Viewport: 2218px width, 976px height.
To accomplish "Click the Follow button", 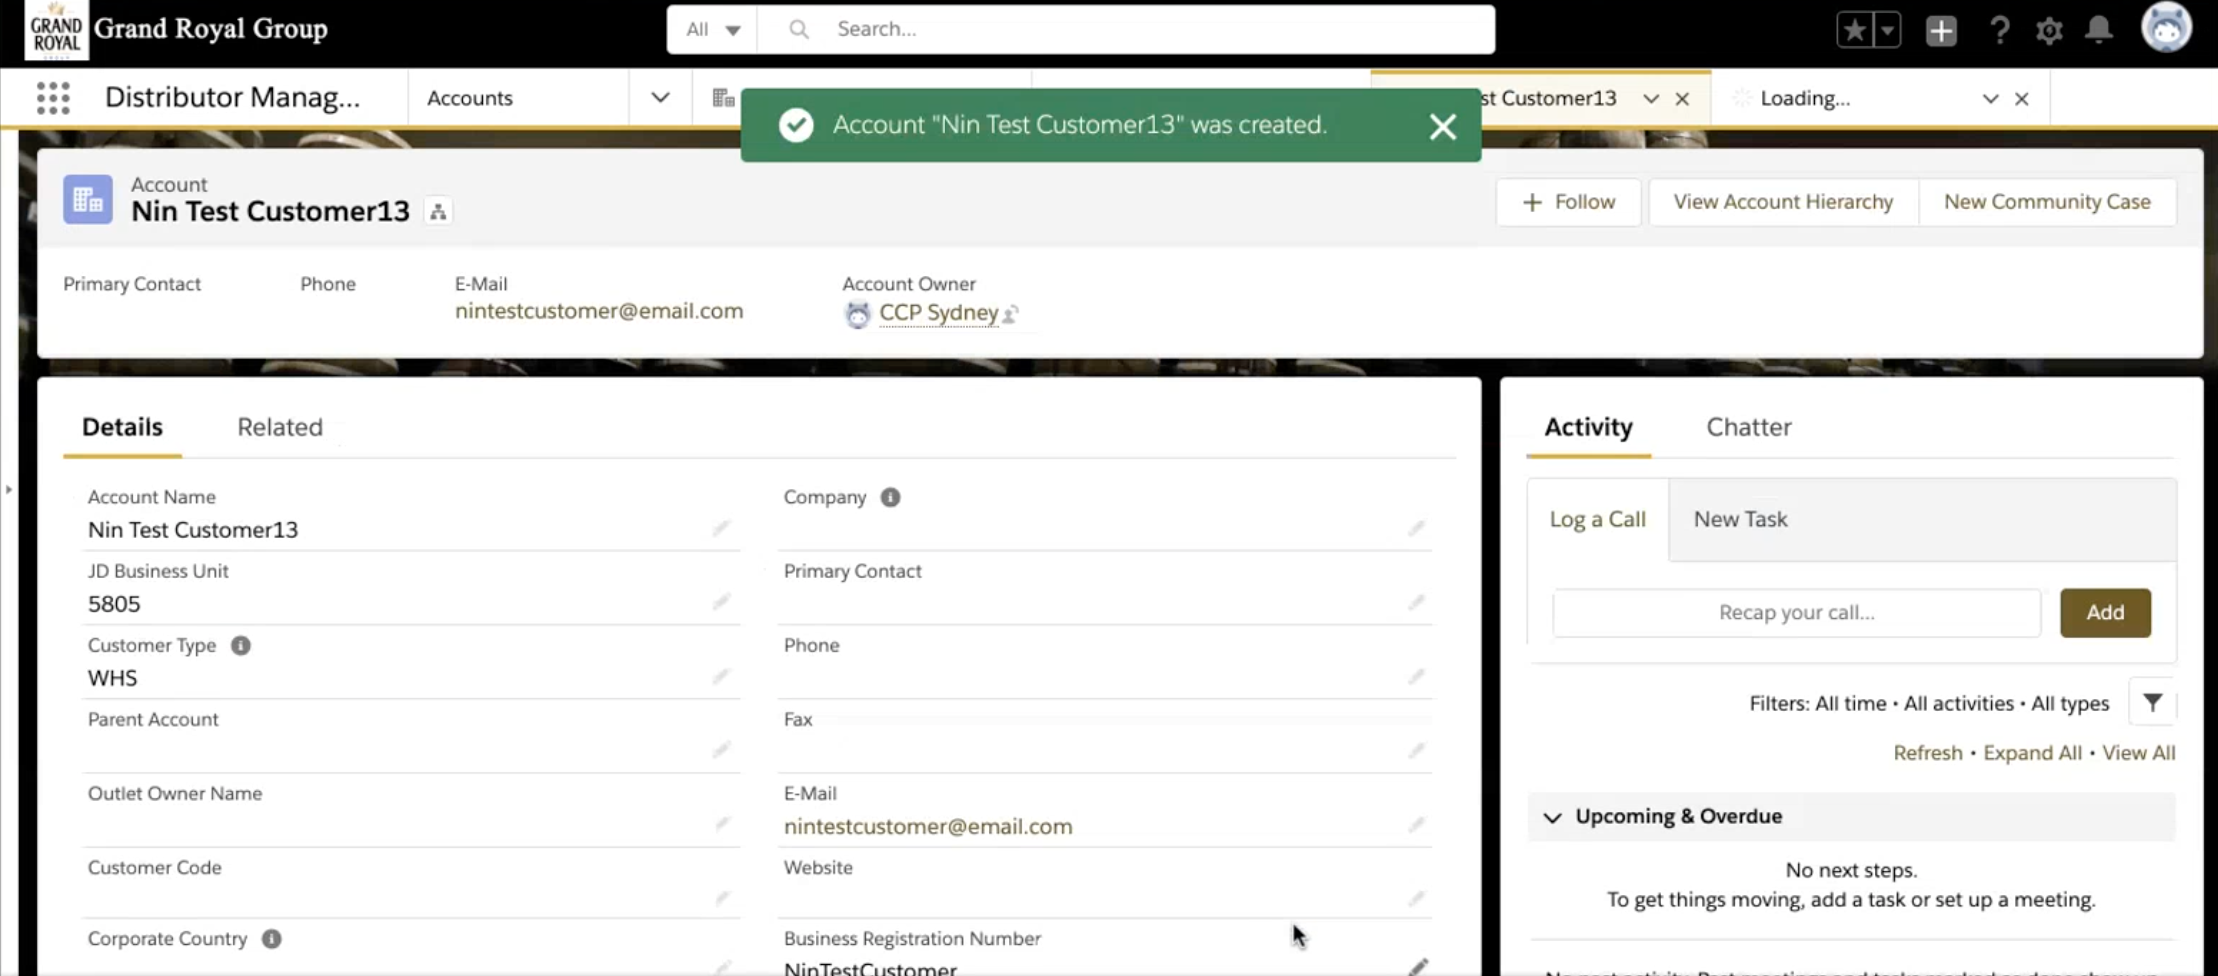I will pos(1568,202).
